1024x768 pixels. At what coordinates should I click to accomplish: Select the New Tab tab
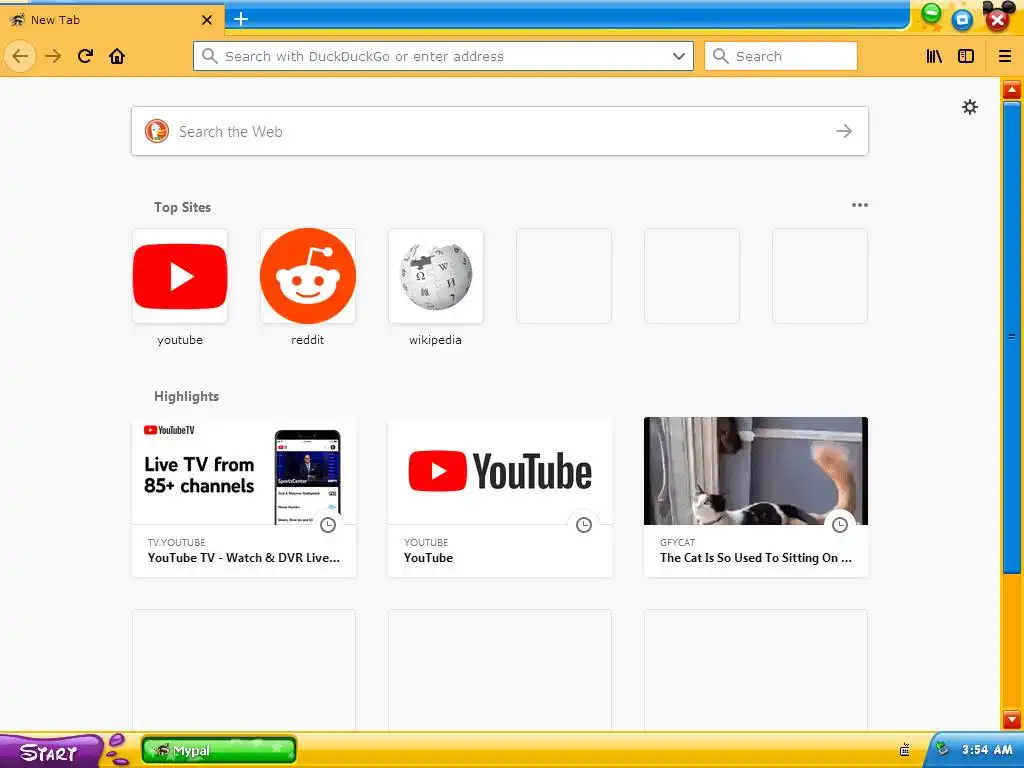click(112, 20)
